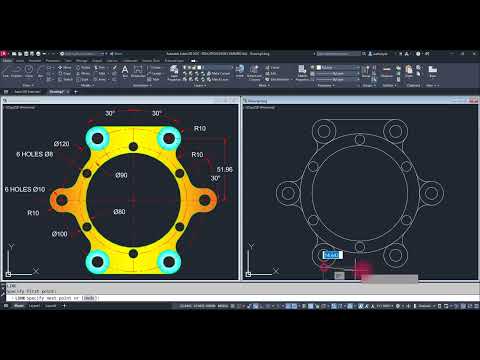The height and width of the screenshot is (360, 480).
Task: Click the dynamic input length field
Action: [332, 255]
